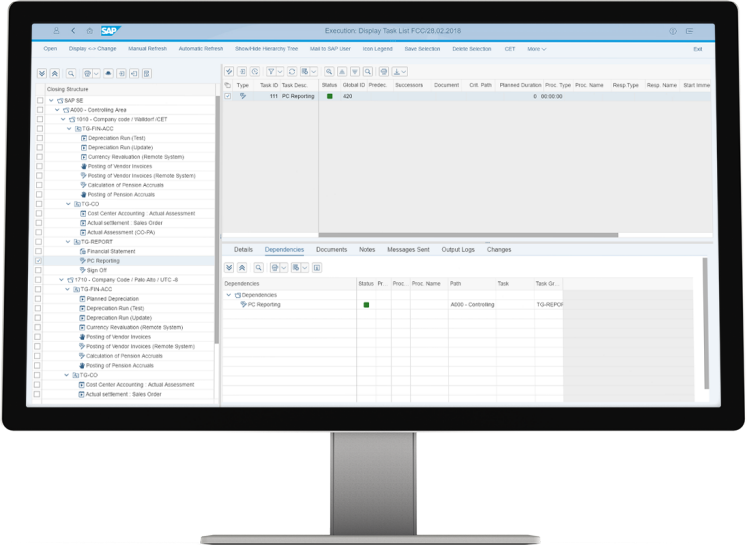Click the task list horizontal scrollbar
Screen dimensions: 747x545
pos(420,236)
